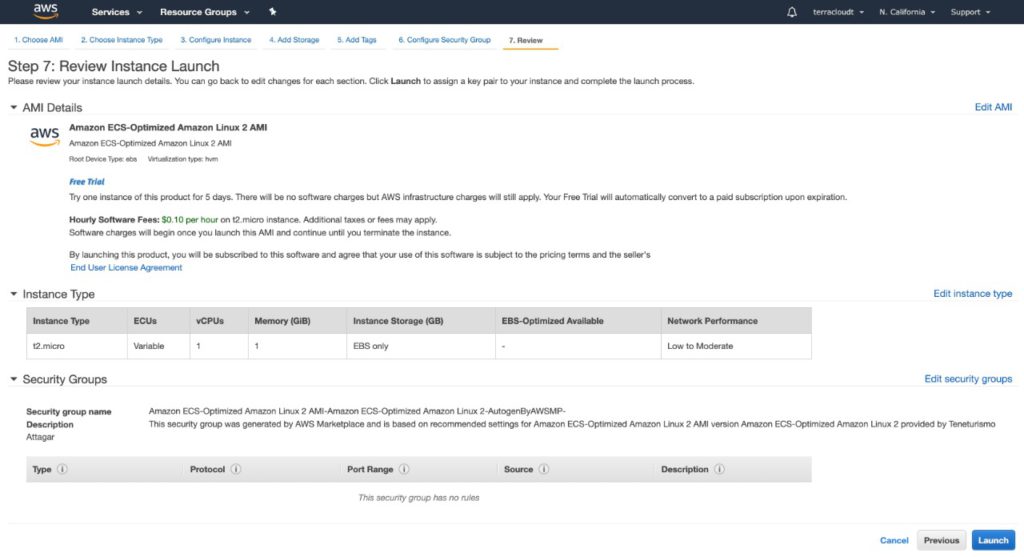
Task: Click info icon next to Source column
Action: [x=544, y=469]
